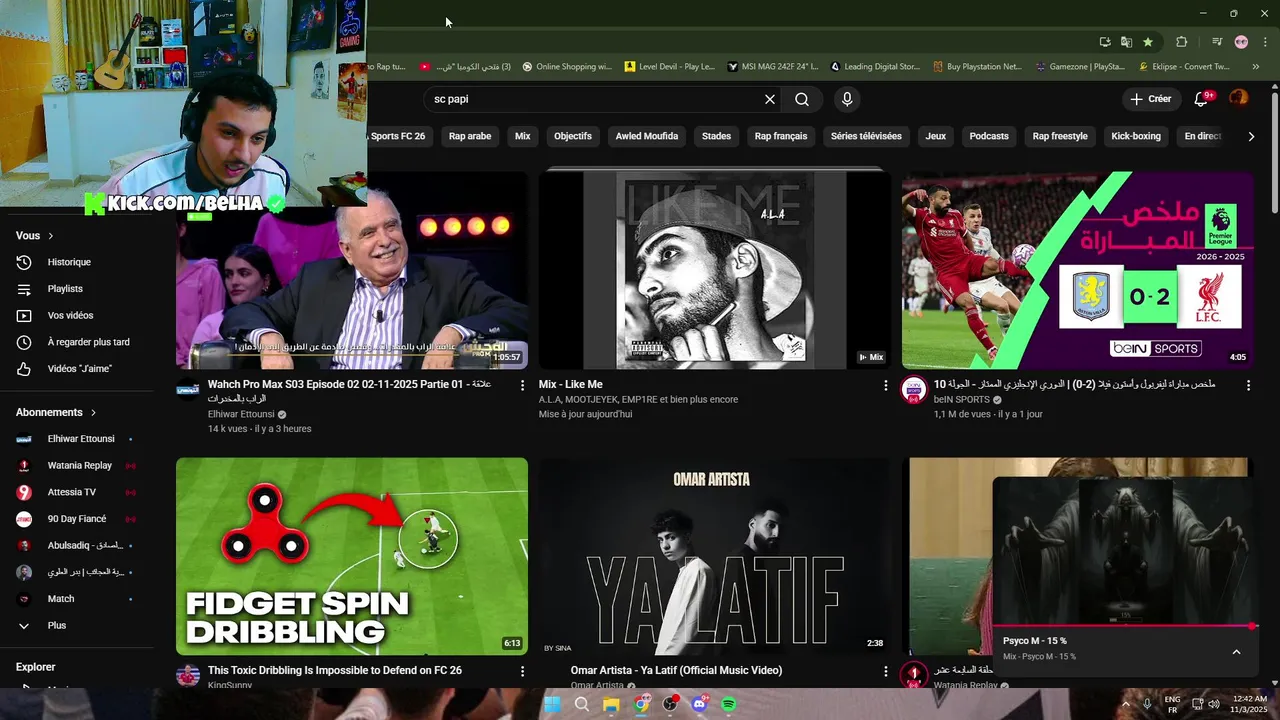This screenshot has width=1280, height=720.
Task: Open options for Omar Artista Ya Latif video
Action: click(x=885, y=671)
